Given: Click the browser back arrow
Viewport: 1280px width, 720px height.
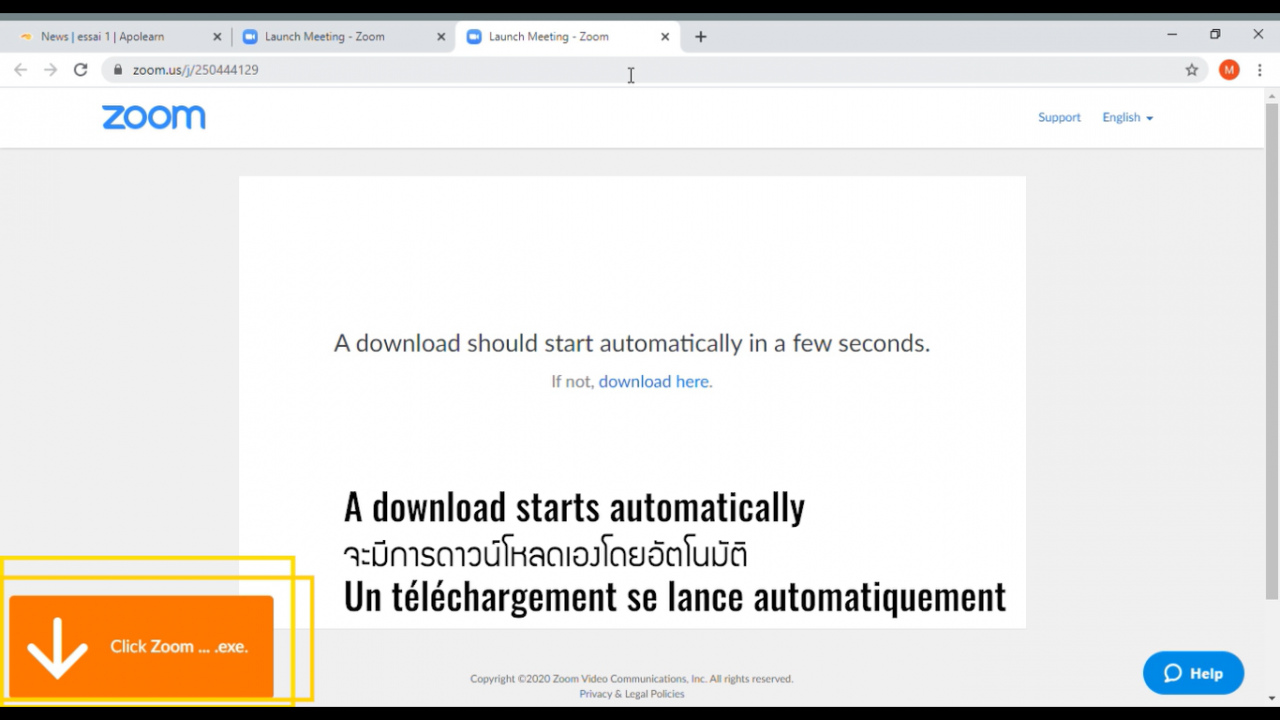Looking at the screenshot, I should (21, 70).
